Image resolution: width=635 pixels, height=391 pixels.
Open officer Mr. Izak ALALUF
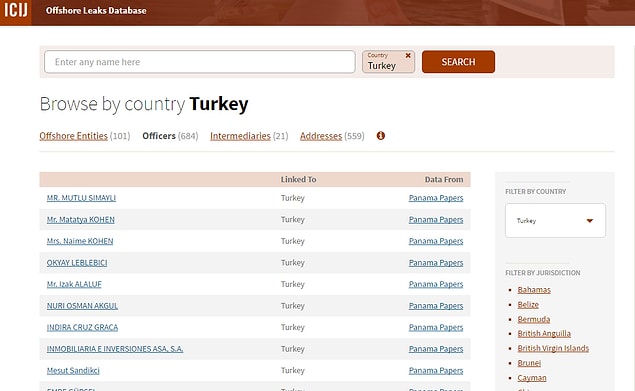tap(74, 284)
